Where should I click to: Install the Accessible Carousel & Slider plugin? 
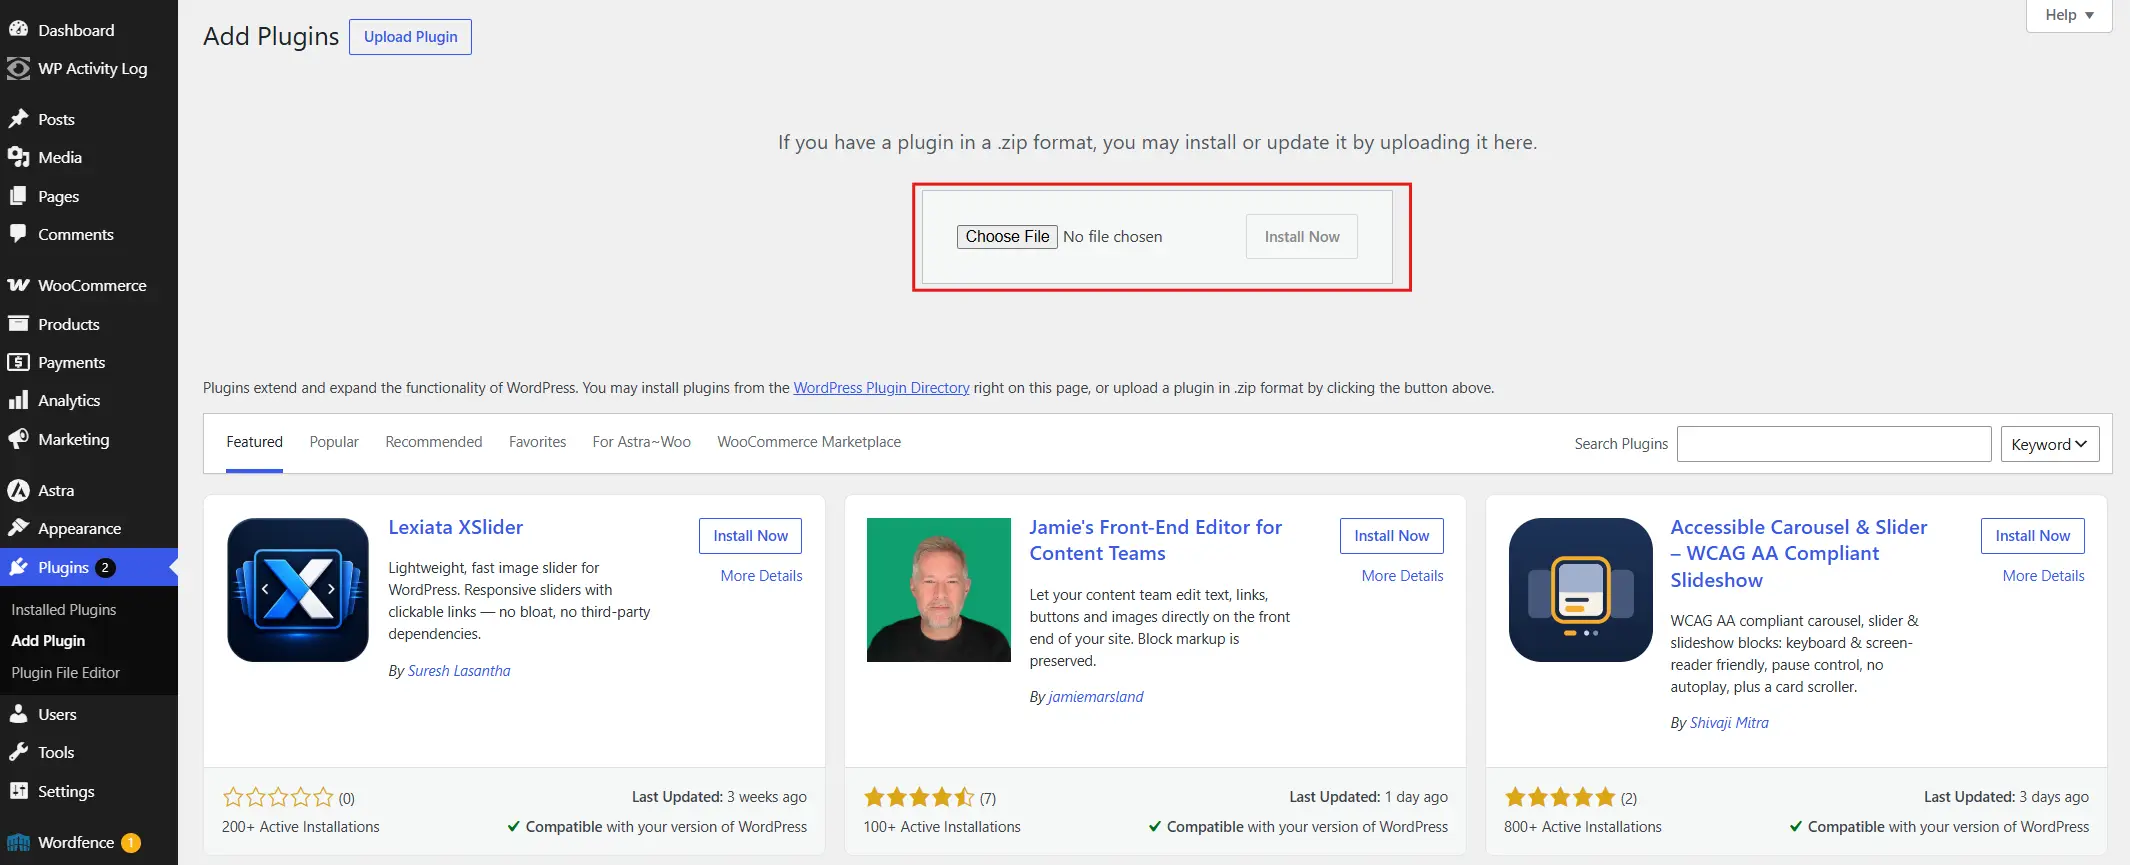[x=2032, y=536]
